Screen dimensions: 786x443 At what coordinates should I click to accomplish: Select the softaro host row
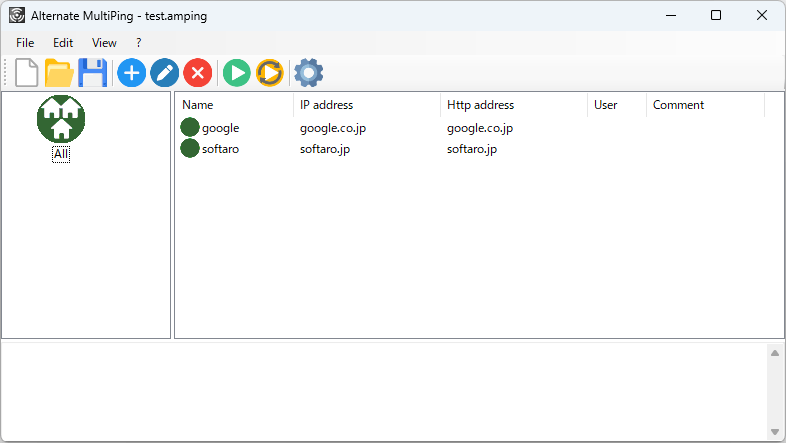point(220,149)
